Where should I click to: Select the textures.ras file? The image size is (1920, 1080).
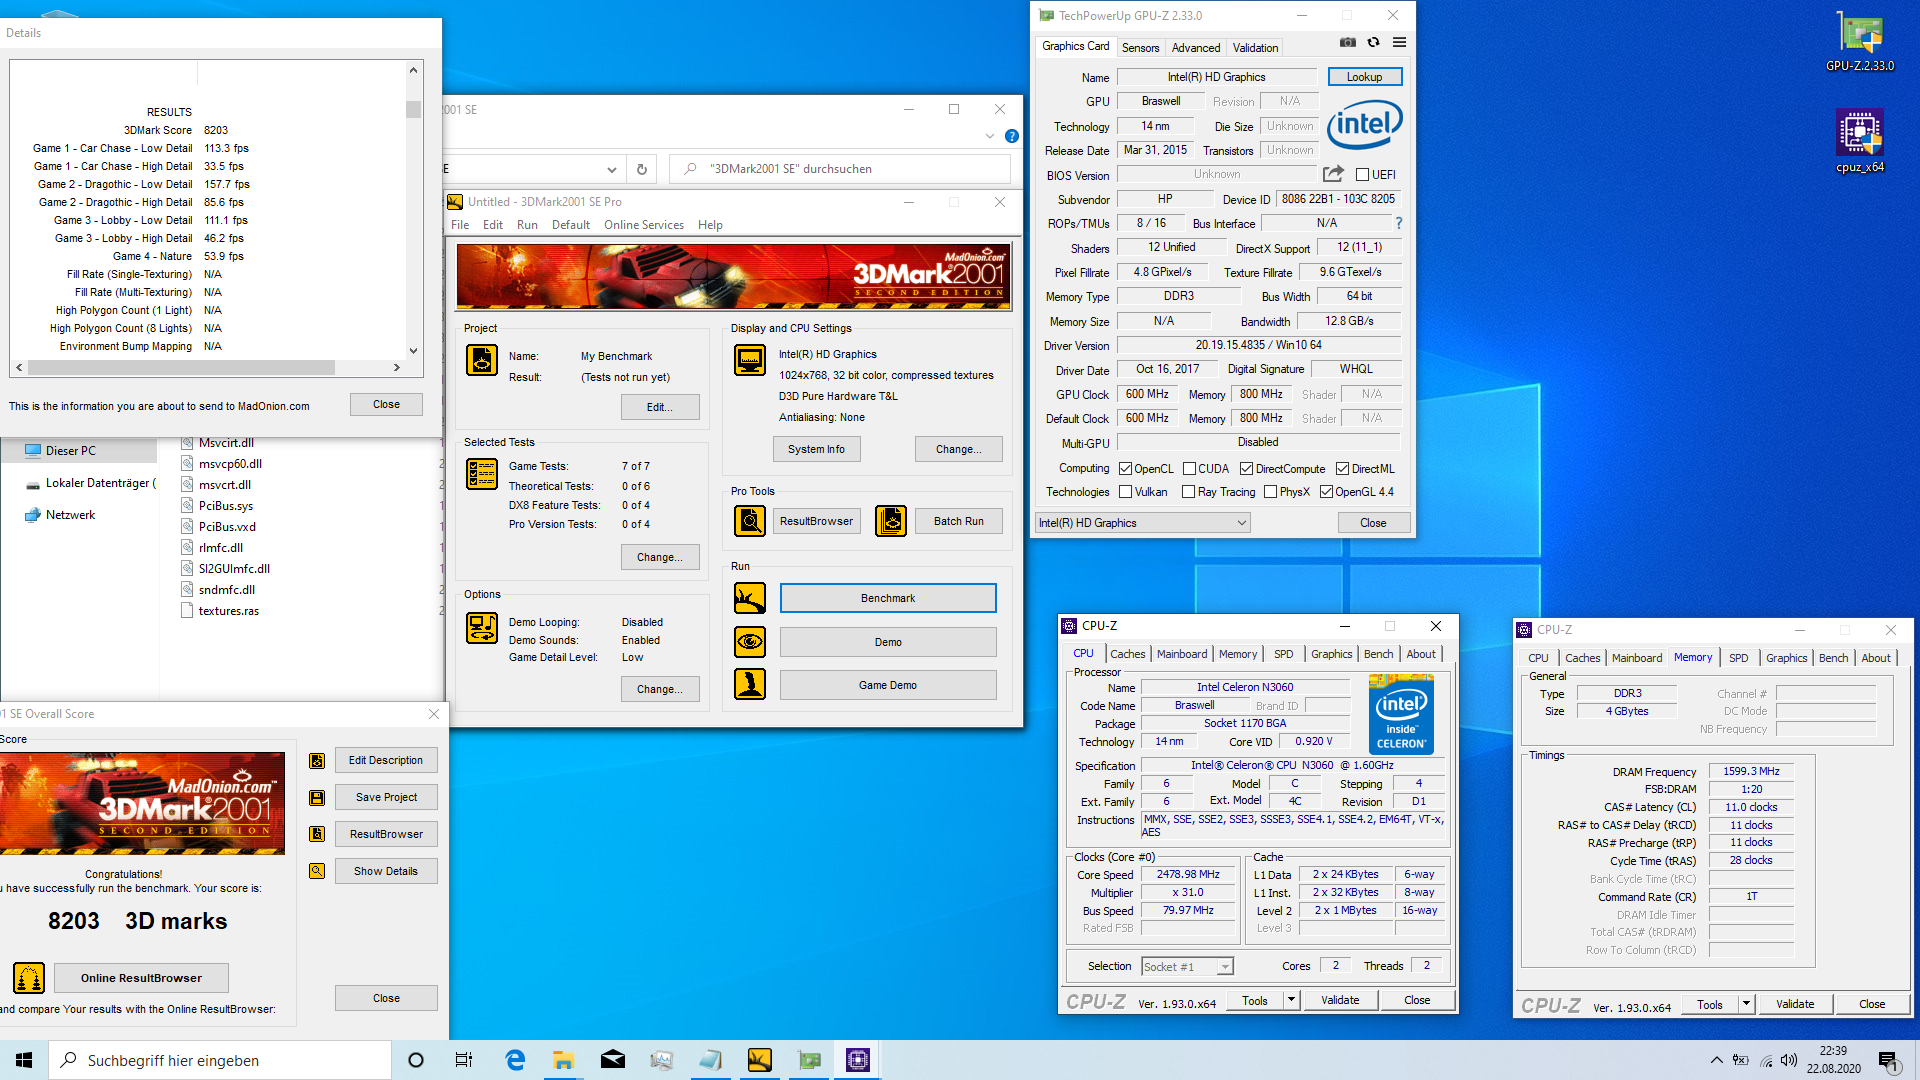coord(228,611)
